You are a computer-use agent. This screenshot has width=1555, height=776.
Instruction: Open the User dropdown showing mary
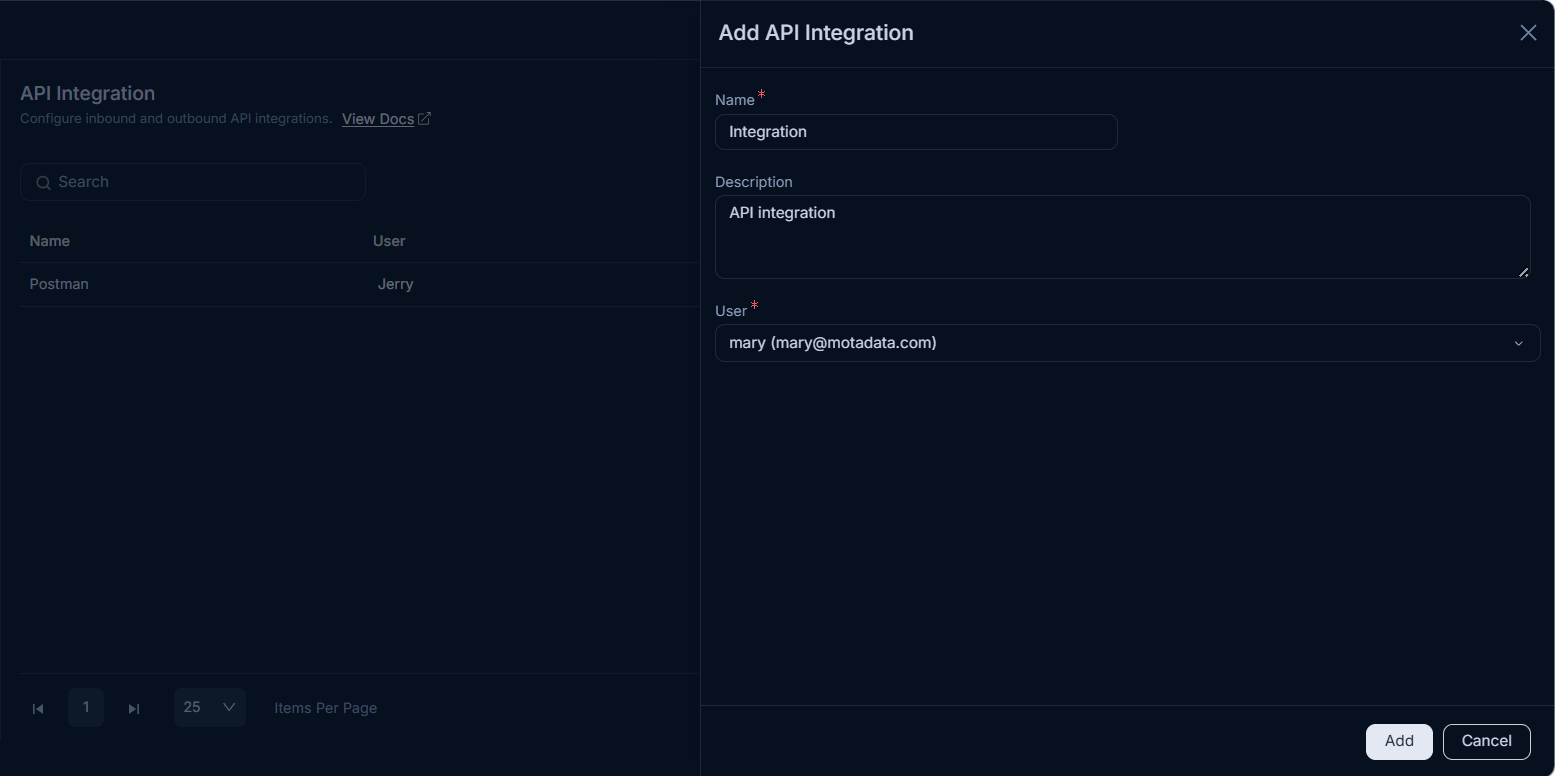tap(1127, 343)
